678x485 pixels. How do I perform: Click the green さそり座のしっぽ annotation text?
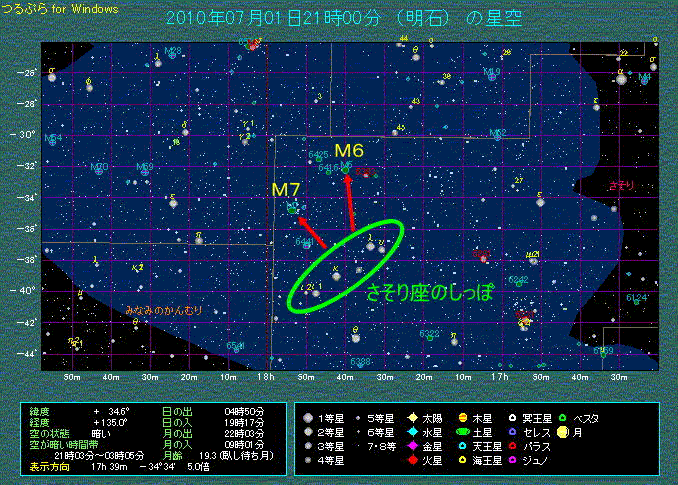(x=430, y=293)
